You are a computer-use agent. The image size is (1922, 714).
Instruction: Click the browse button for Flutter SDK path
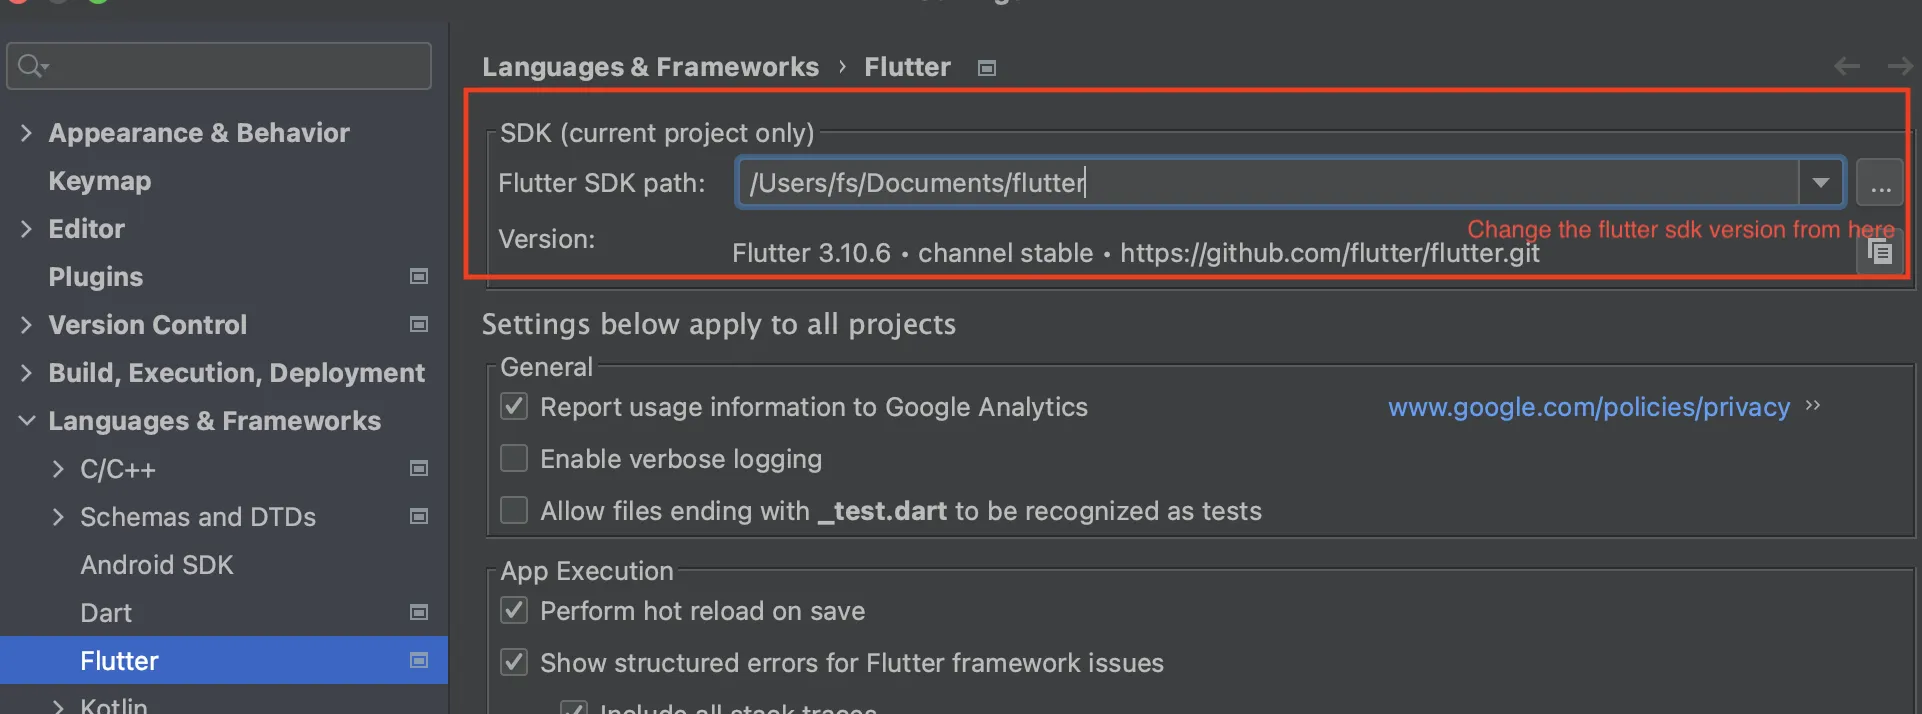pos(1879,183)
